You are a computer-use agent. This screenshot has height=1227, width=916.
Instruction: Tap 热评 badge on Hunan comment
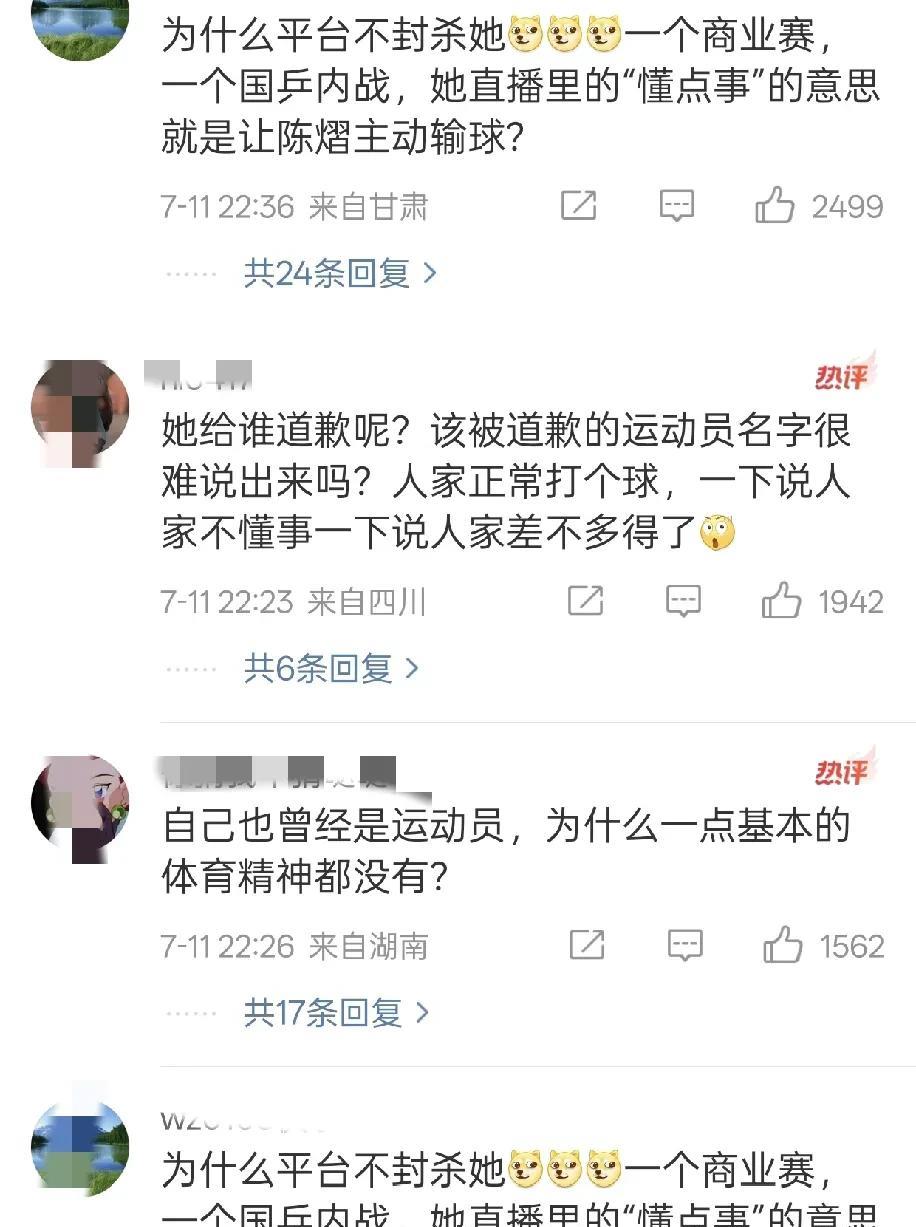[x=843, y=769]
